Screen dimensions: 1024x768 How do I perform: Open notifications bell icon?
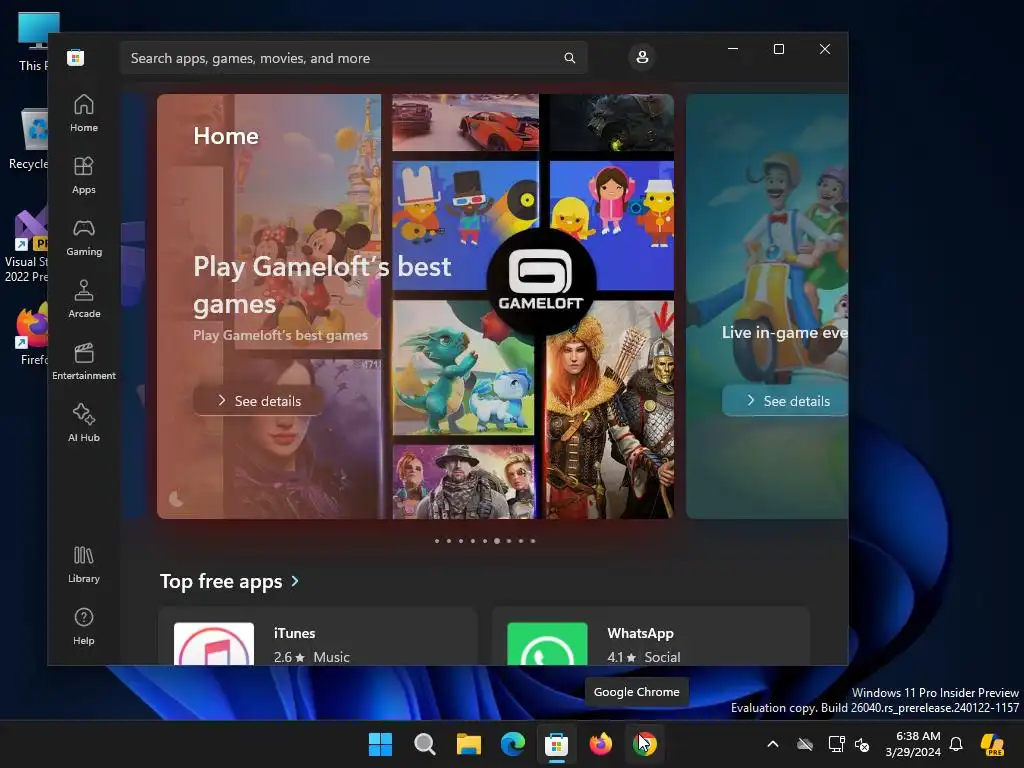956,744
